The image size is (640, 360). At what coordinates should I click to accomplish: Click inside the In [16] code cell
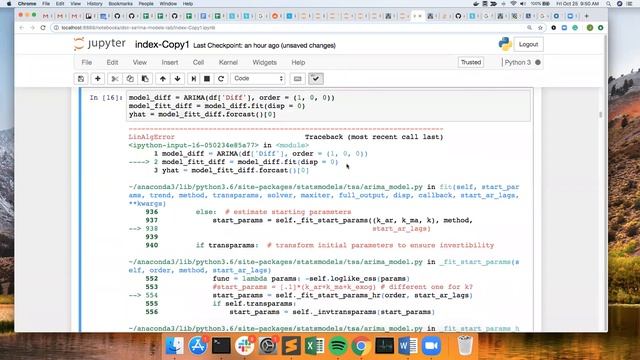pyautogui.click(x=329, y=106)
